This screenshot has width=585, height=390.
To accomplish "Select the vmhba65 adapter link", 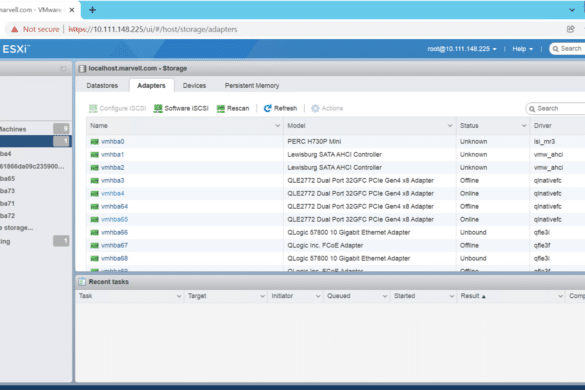I will click(x=115, y=219).
